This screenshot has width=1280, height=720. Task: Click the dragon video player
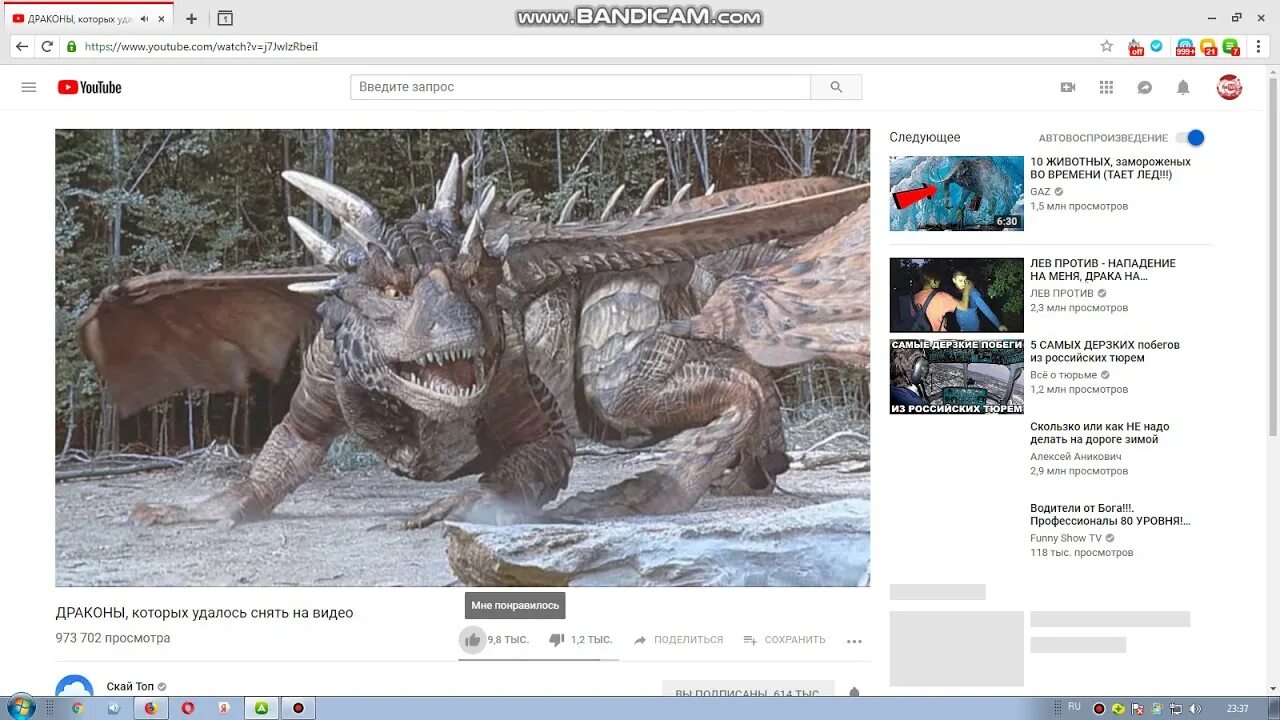(x=462, y=358)
